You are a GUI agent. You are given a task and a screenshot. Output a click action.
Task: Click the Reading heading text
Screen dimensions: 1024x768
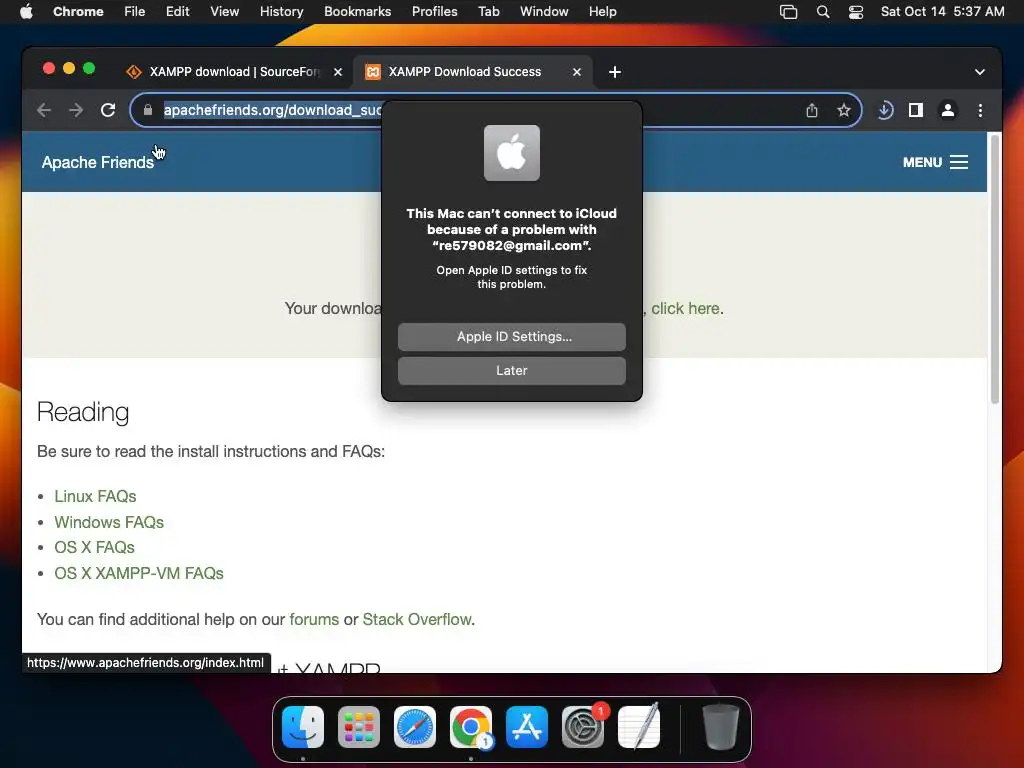[x=83, y=412]
